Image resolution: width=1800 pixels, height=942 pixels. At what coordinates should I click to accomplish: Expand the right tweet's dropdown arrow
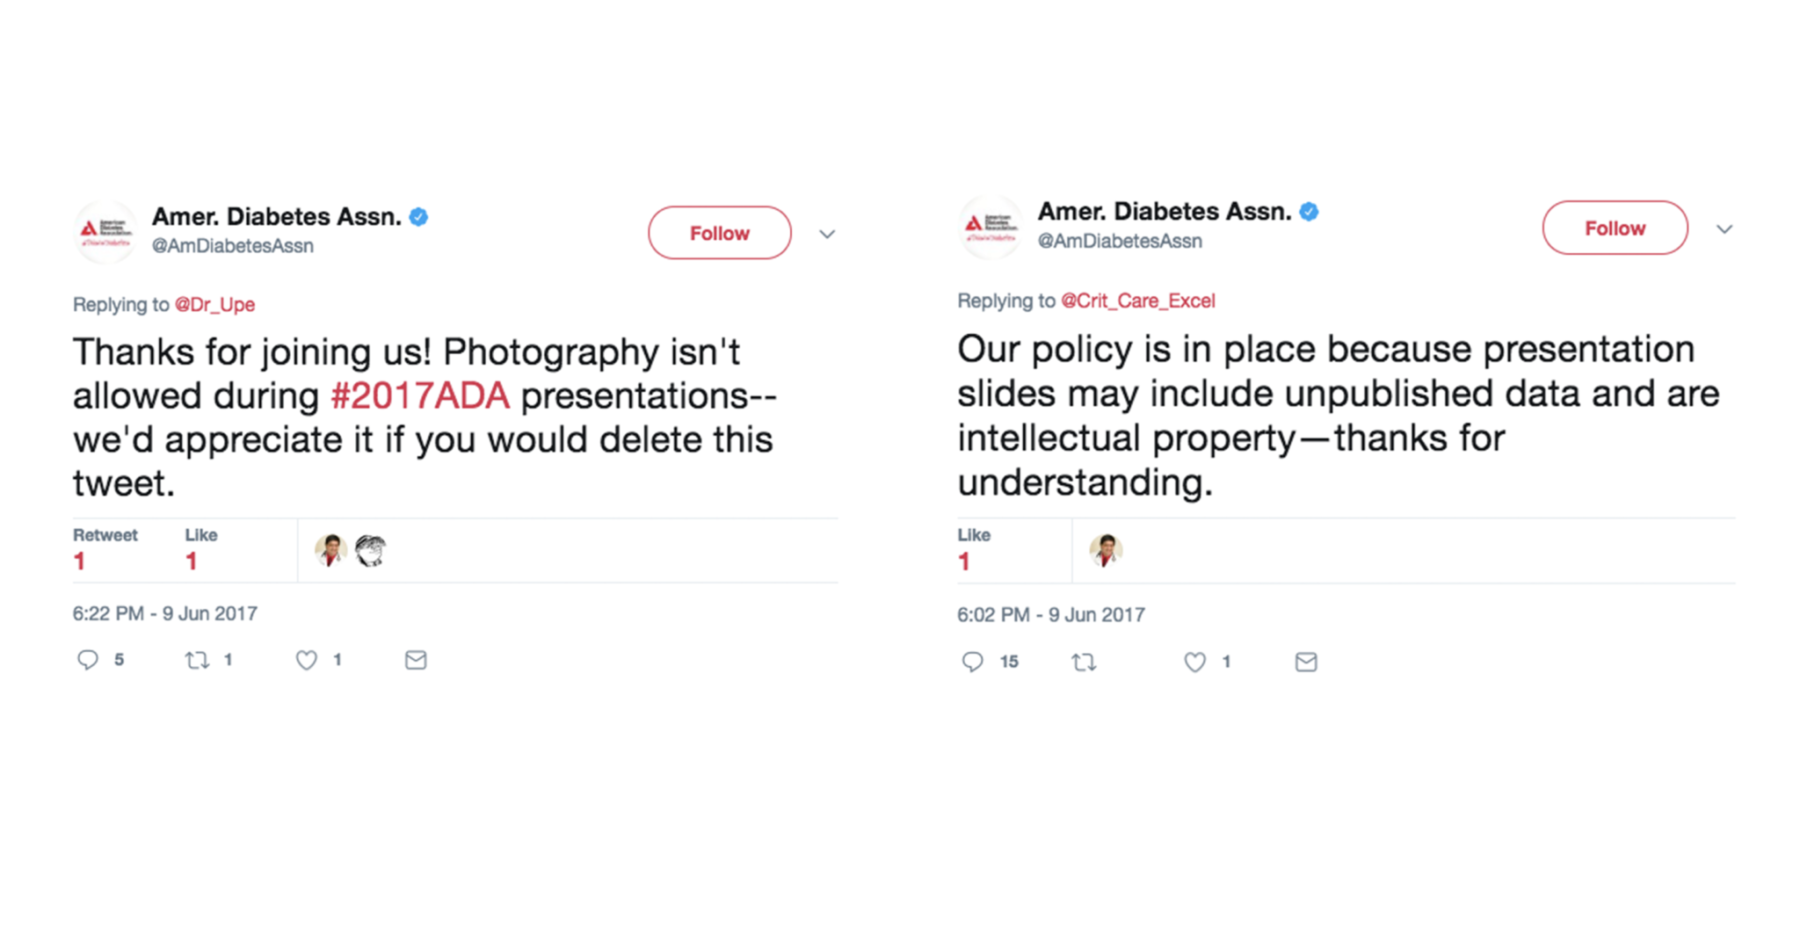(x=1724, y=229)
